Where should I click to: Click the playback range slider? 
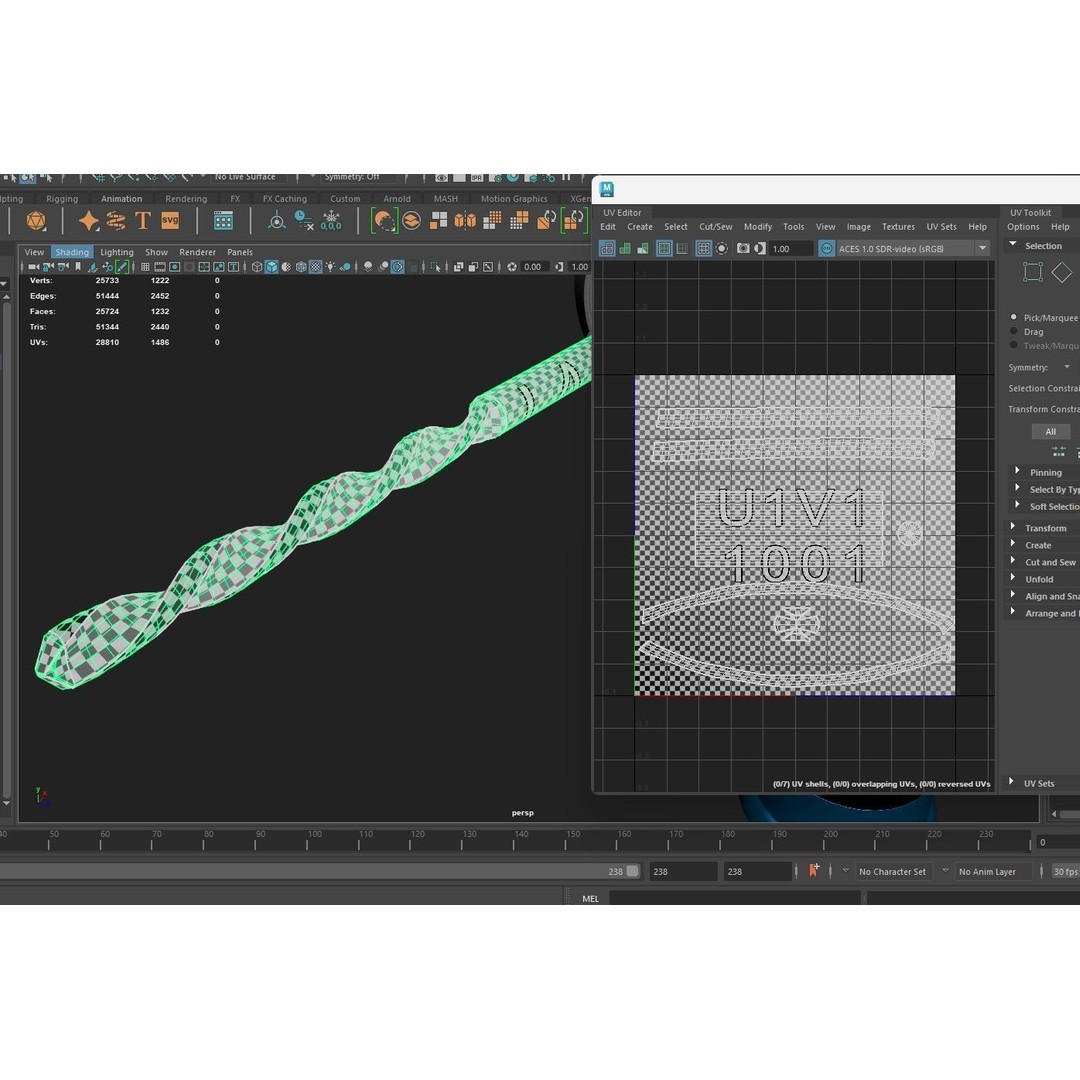(300, 871)
